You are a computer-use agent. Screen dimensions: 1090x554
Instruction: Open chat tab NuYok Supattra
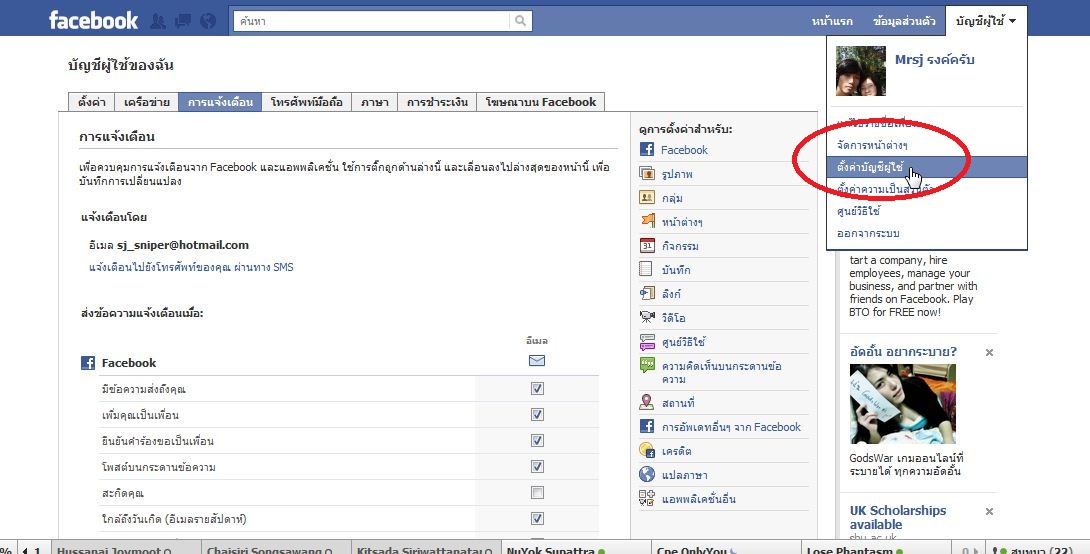click(576, 548)
